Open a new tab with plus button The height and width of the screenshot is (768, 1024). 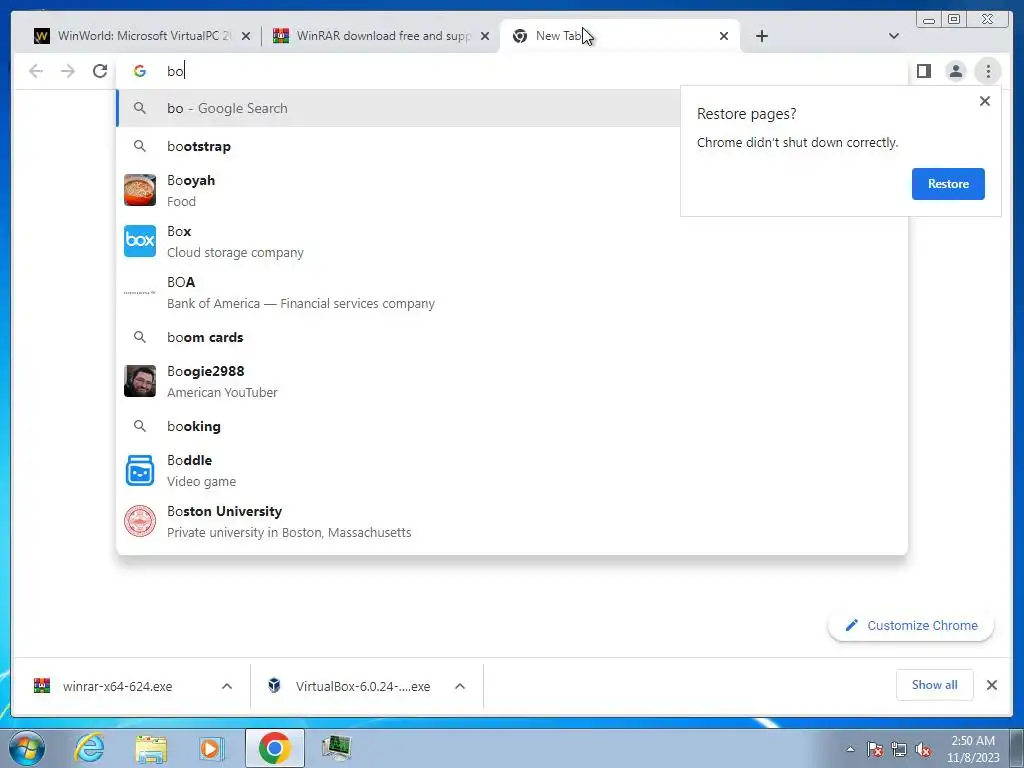pos(761,36)
